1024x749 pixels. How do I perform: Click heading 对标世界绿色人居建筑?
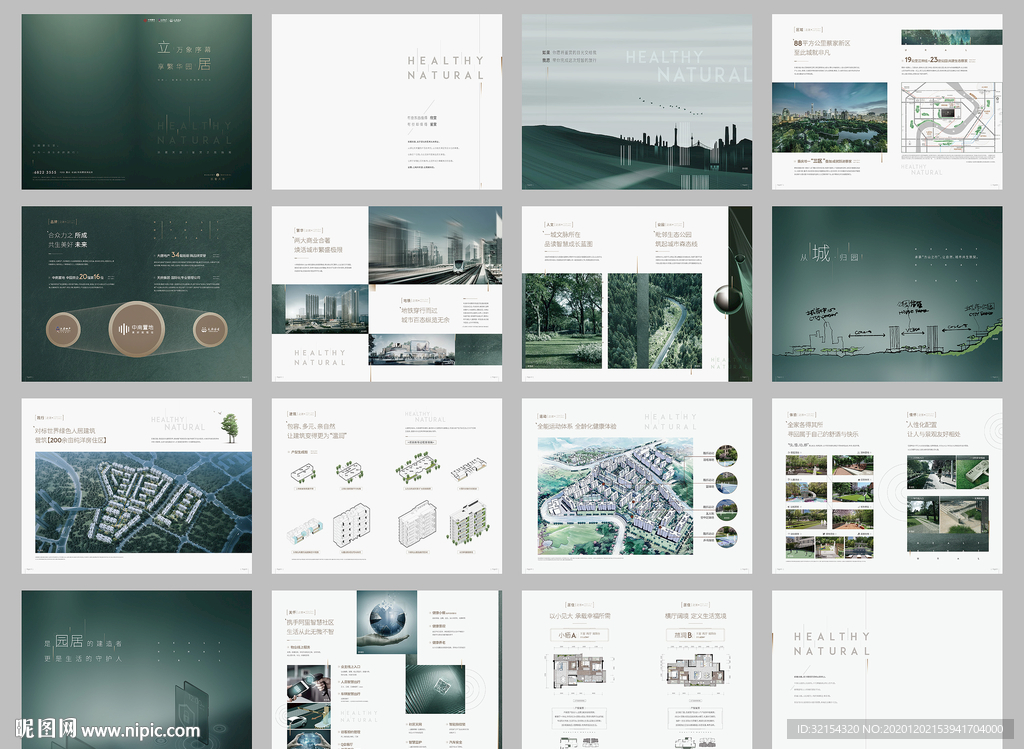[65, 430]
